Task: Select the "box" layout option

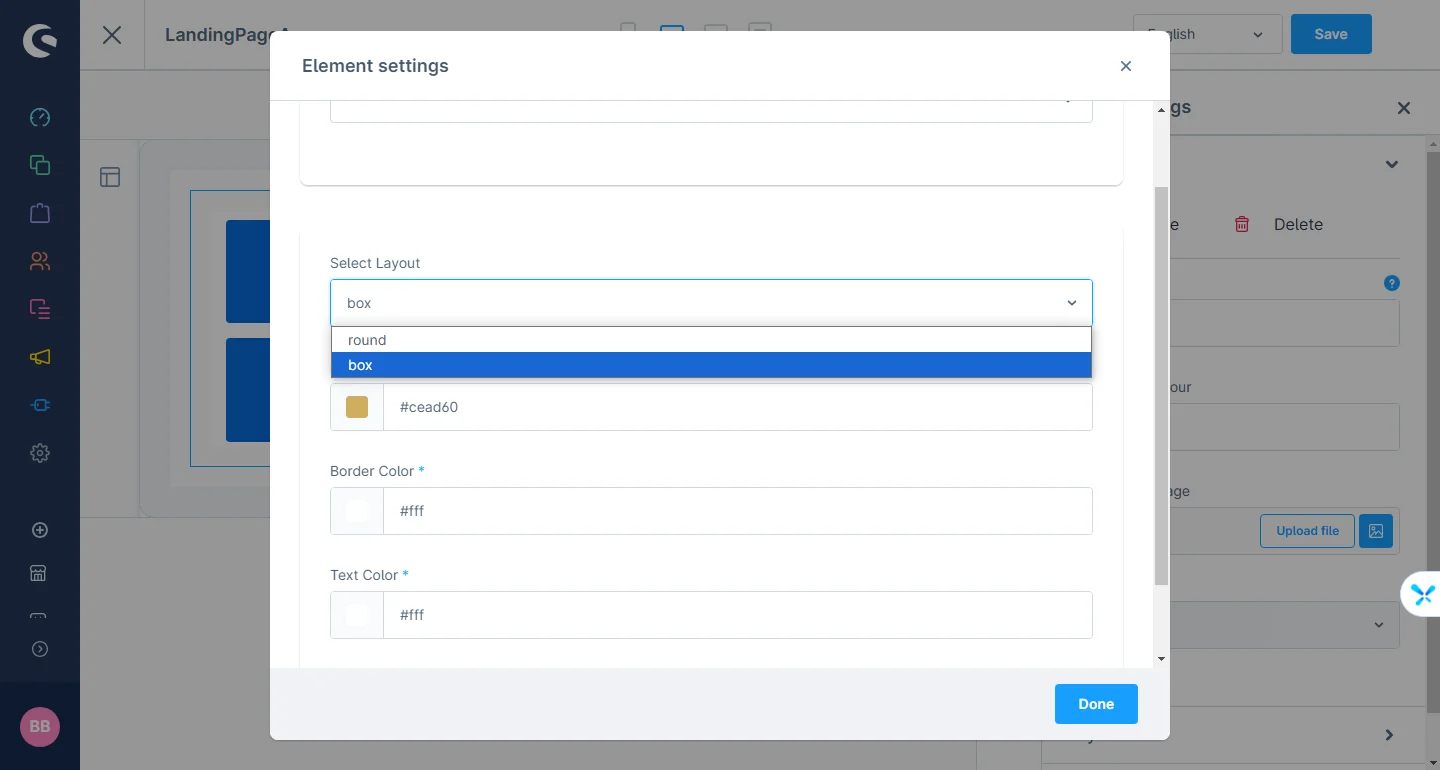Action: point(710,365)
